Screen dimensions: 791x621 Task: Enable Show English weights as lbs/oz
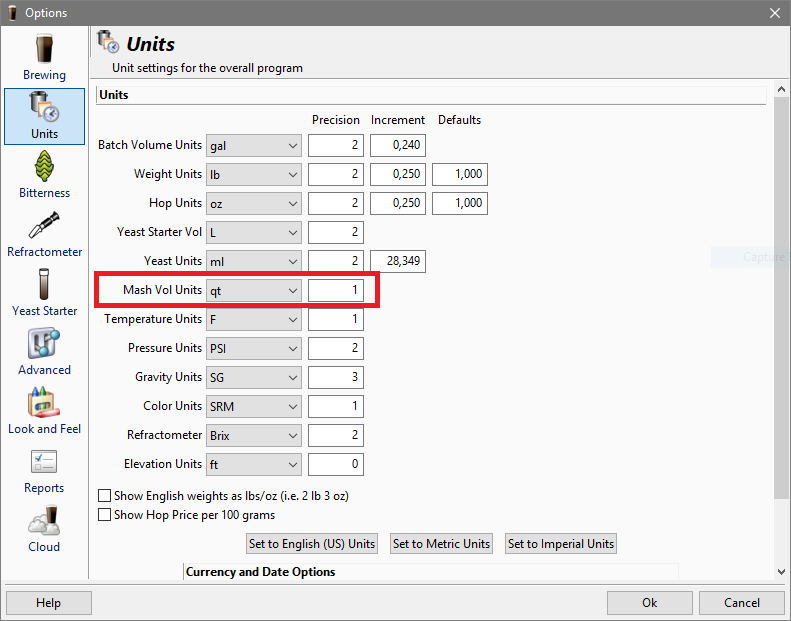[104, 496]
